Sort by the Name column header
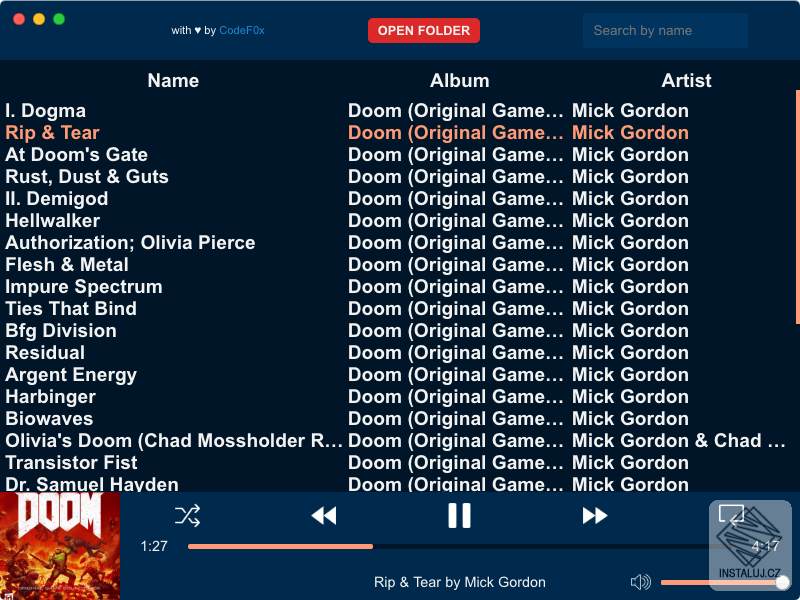Viewport: 800px width, 600px height. click(173, 81)
